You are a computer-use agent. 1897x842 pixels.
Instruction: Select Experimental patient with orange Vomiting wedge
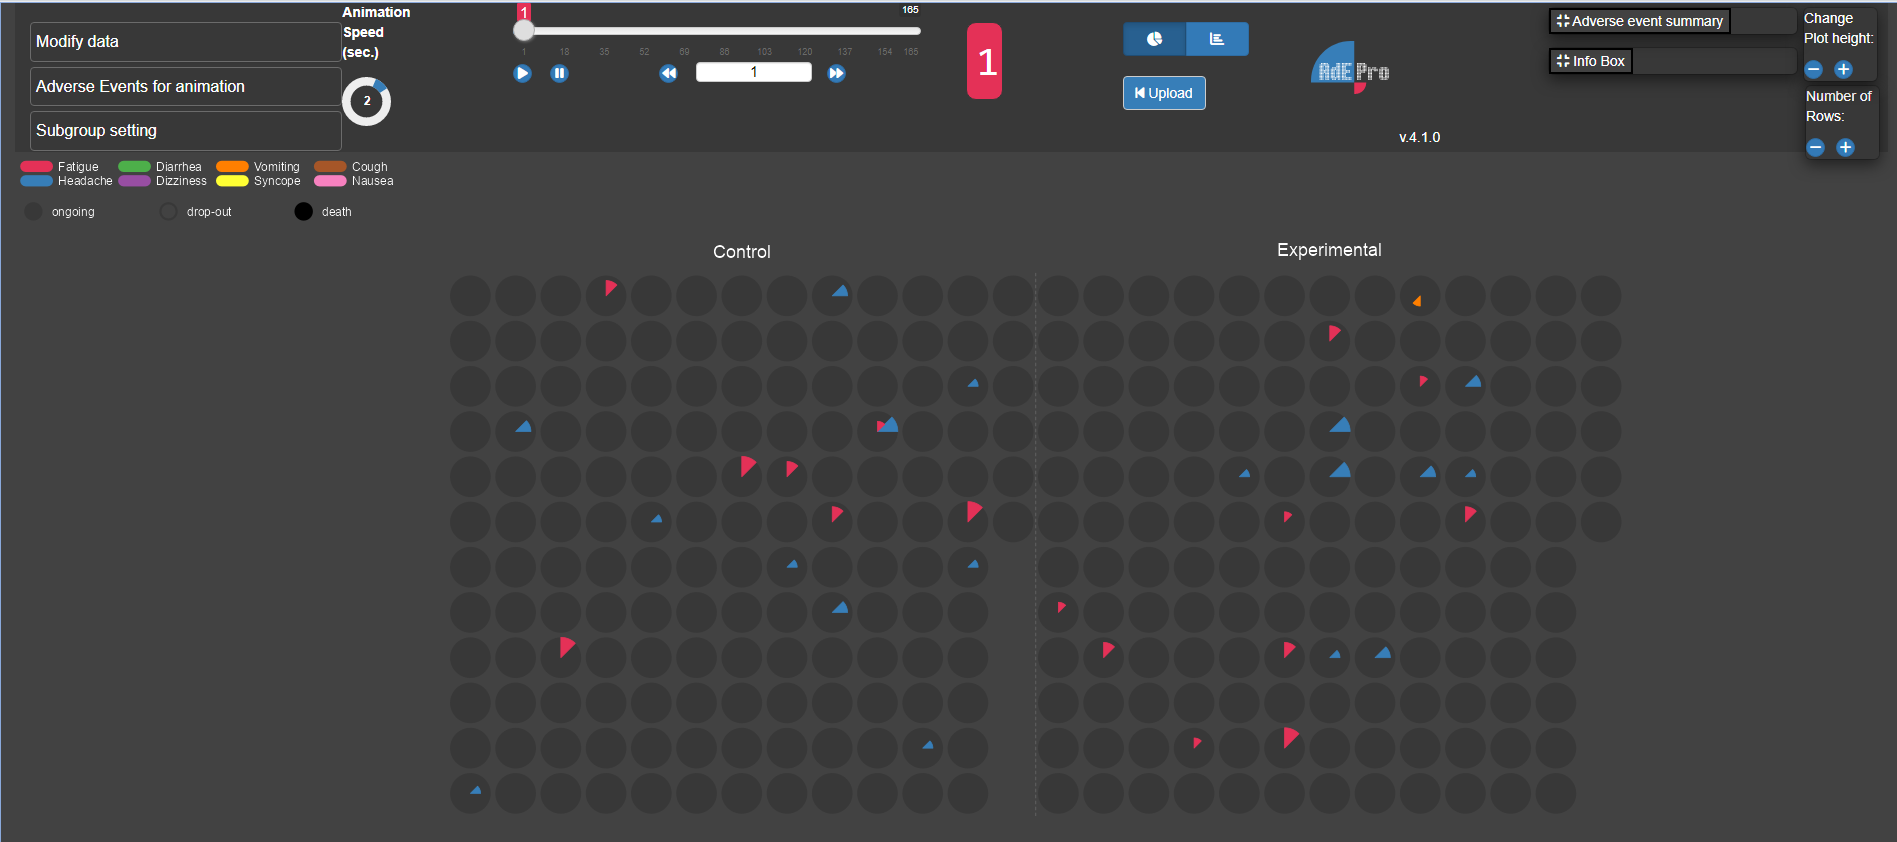click(1420, 296)
